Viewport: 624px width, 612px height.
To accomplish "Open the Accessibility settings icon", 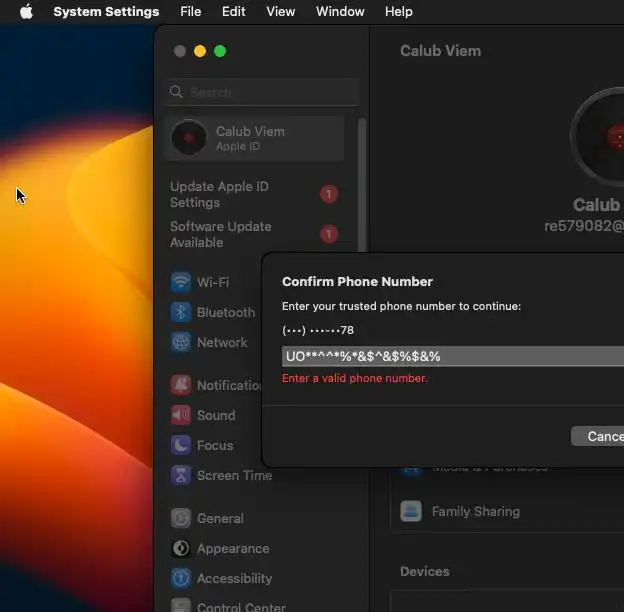I will pyautogui.click(x=181, y=578).
